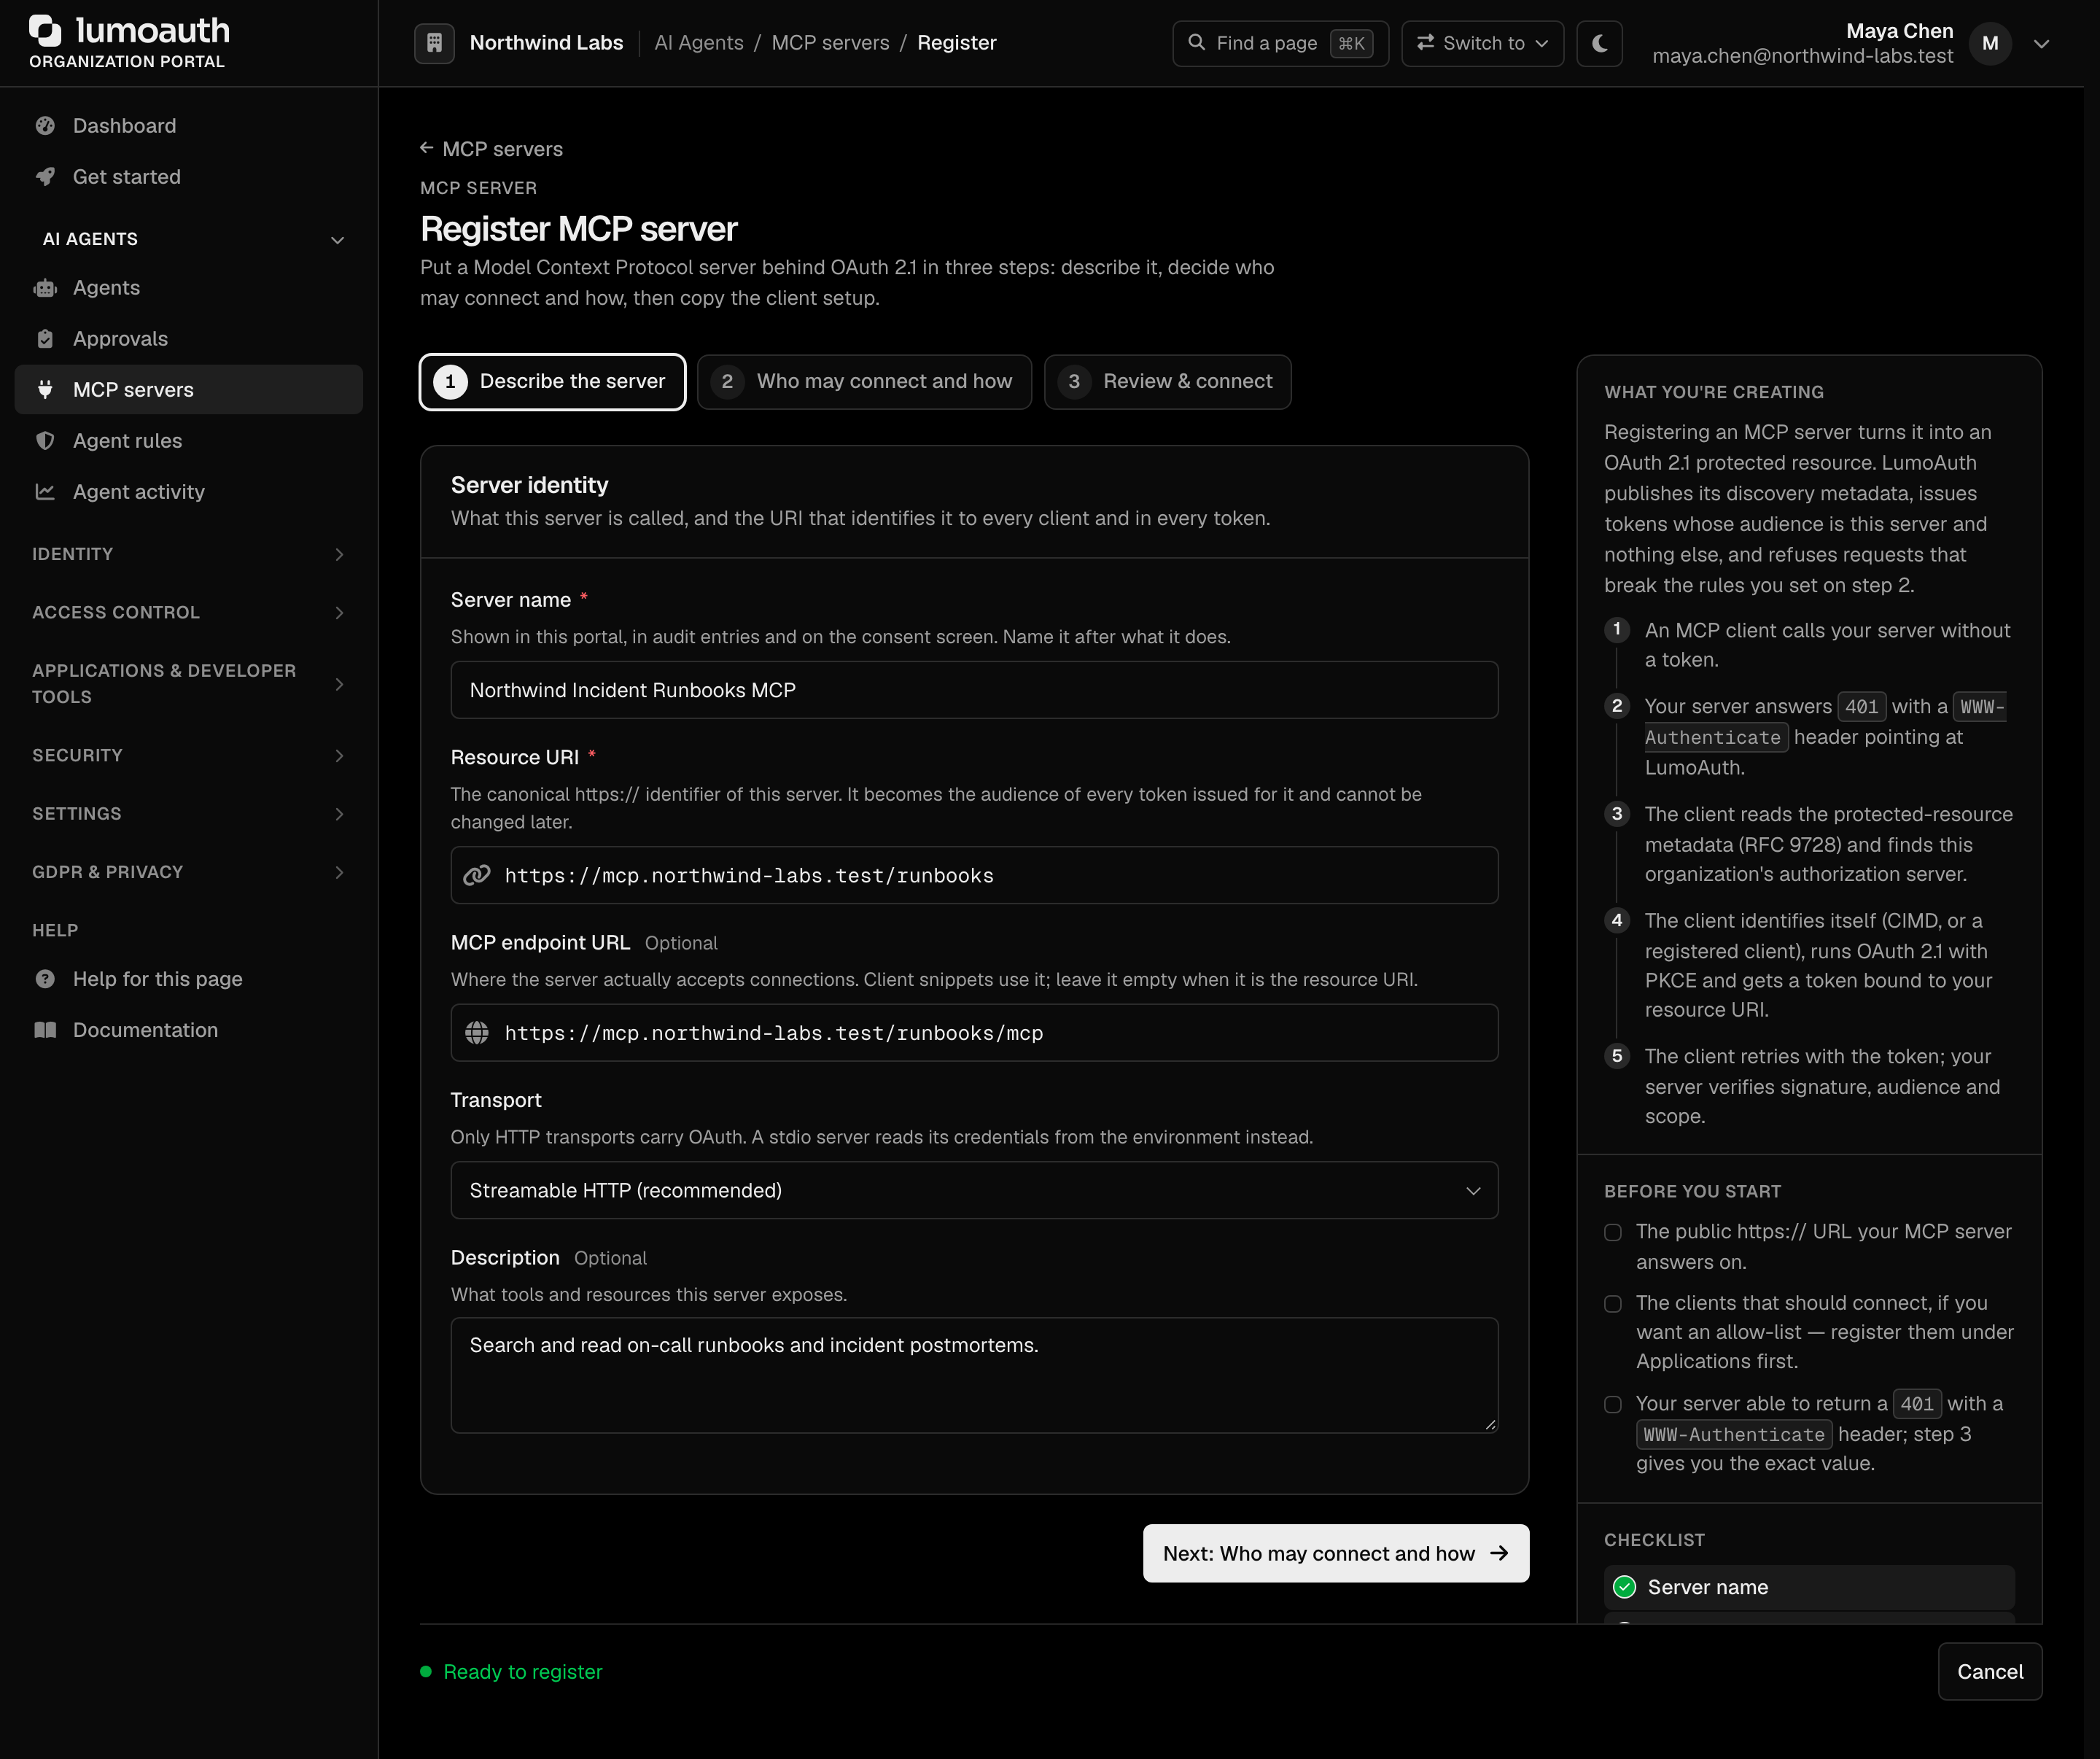This screenshot has height=1759, width=2100.
Task: Open Dashboard from the sidebar
Action: coord(189,125)
